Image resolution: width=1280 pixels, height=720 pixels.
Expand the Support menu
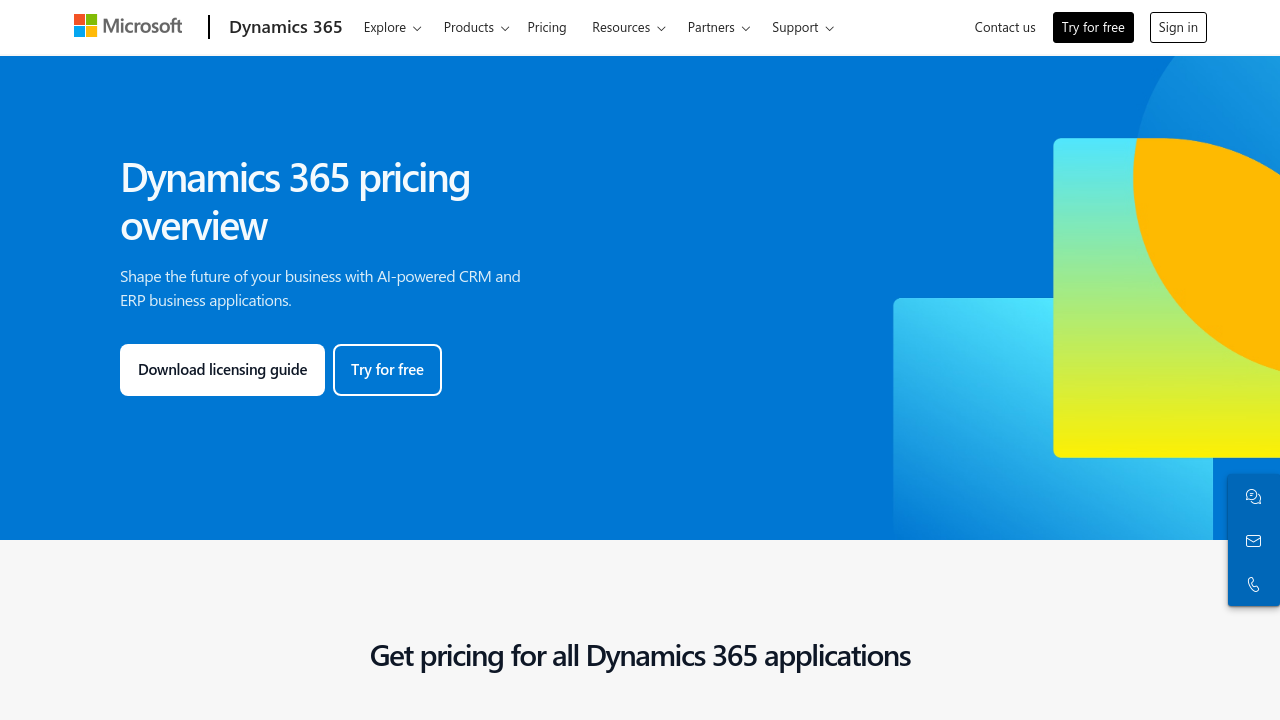coord(802,28)
